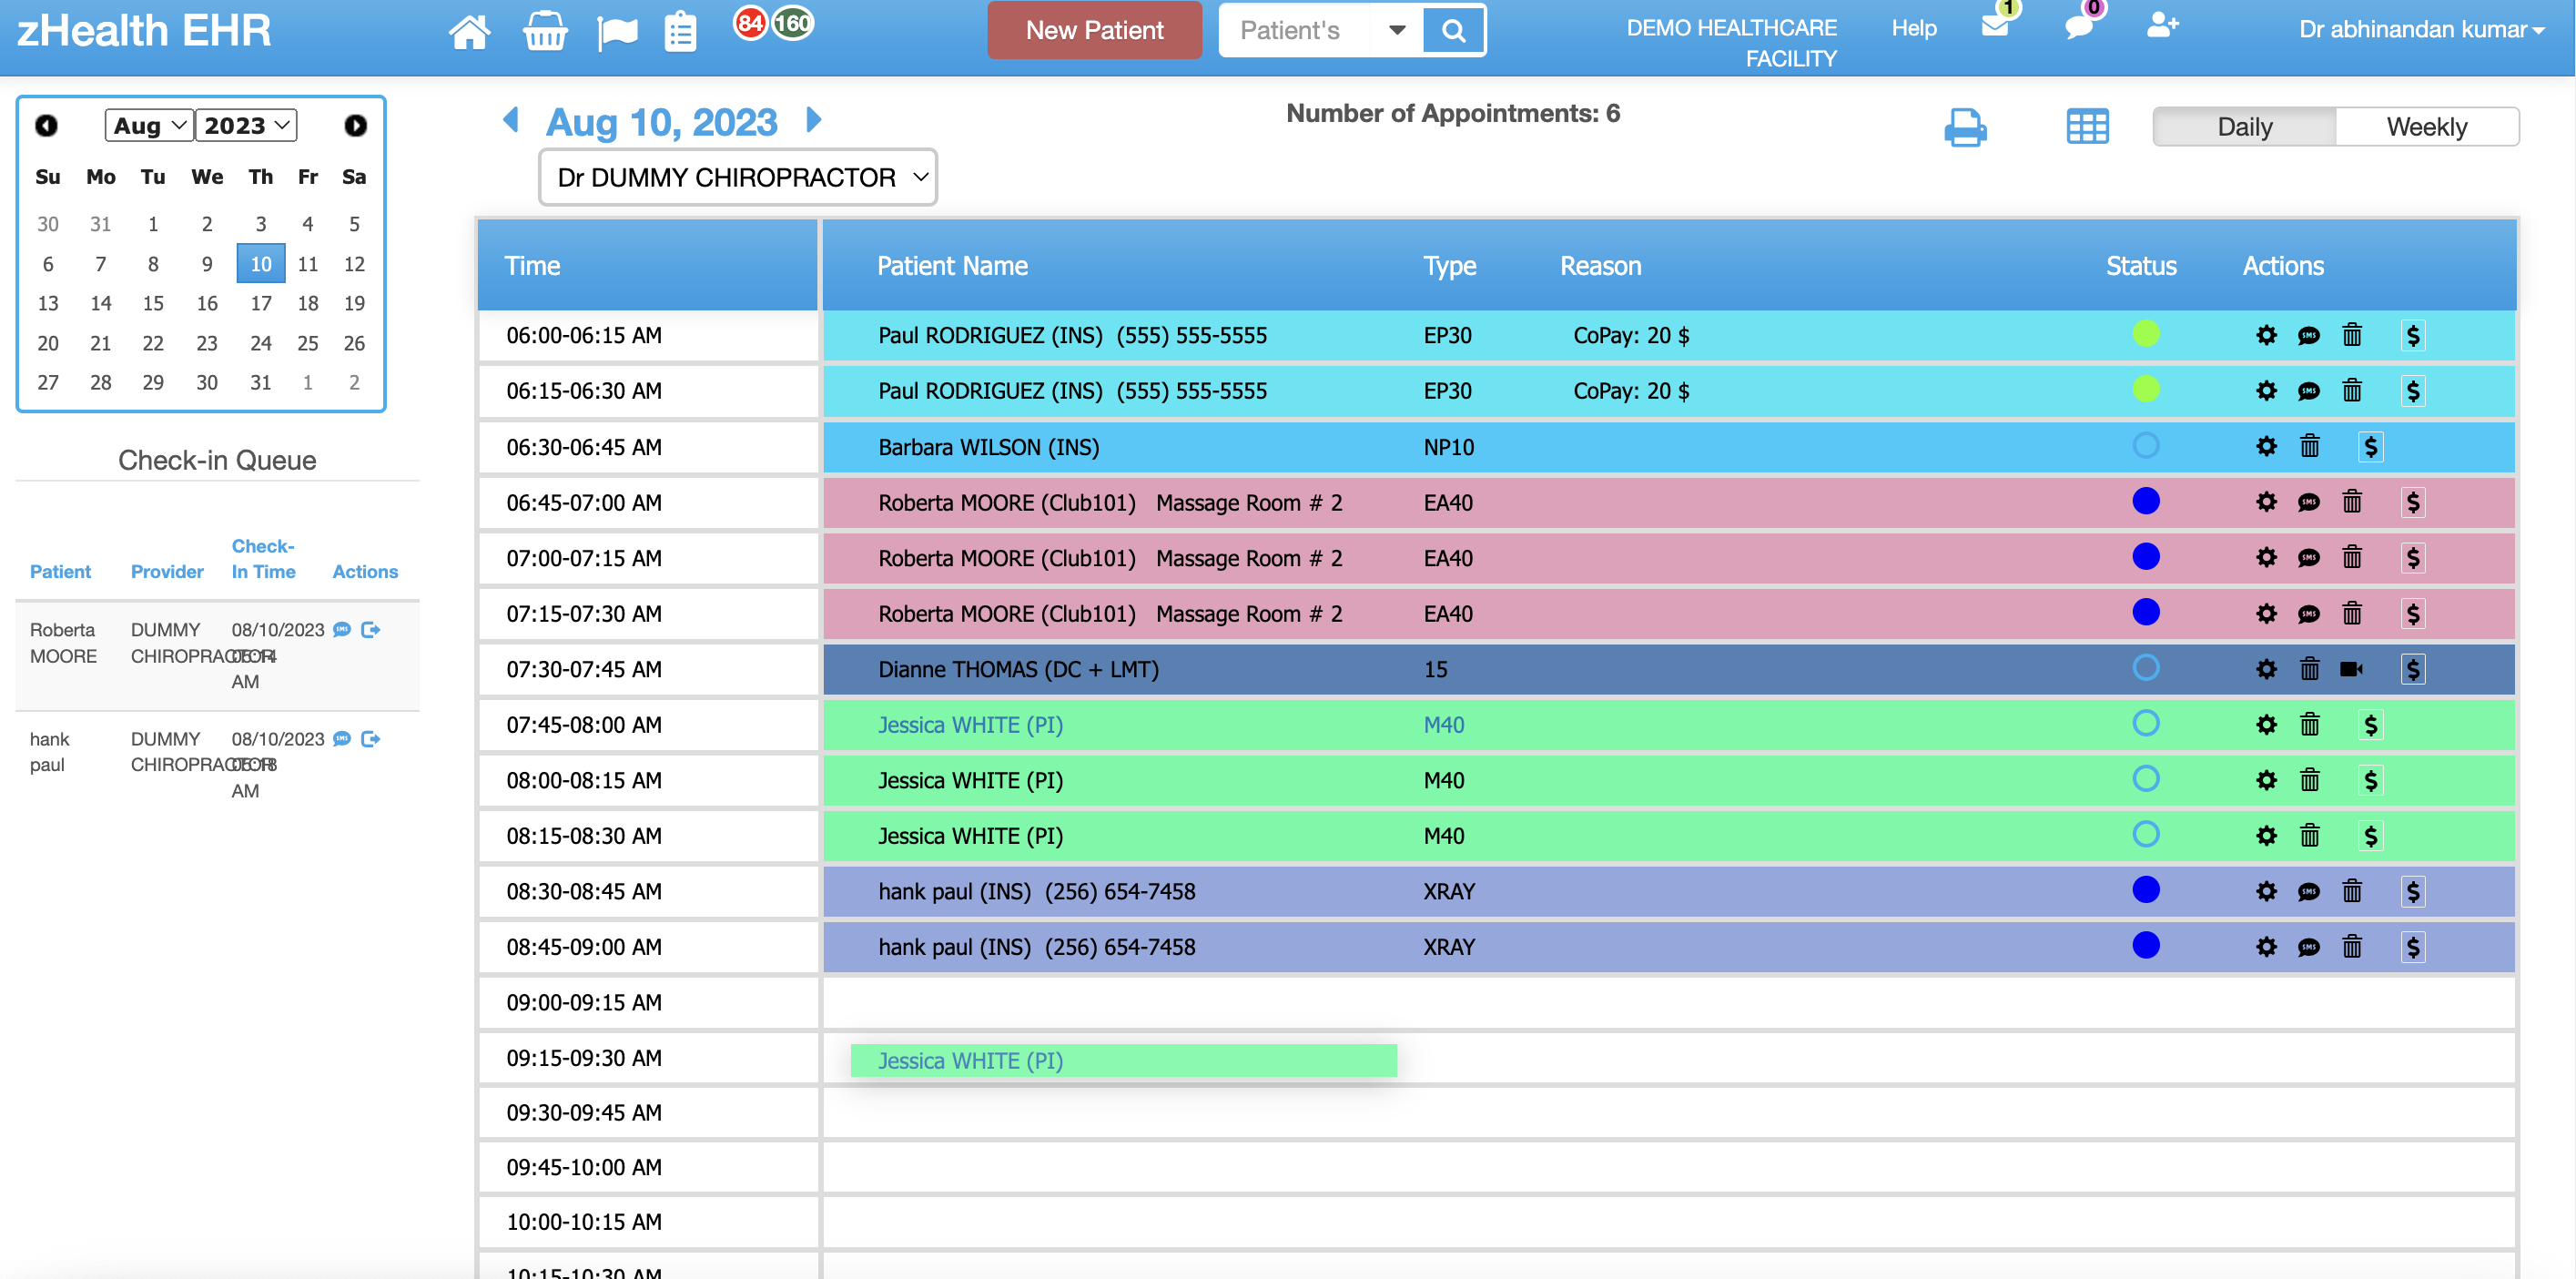2576x1279 pixels.
Task: Open the calendar grid view icon
Action: click(x=2087, y=127)
